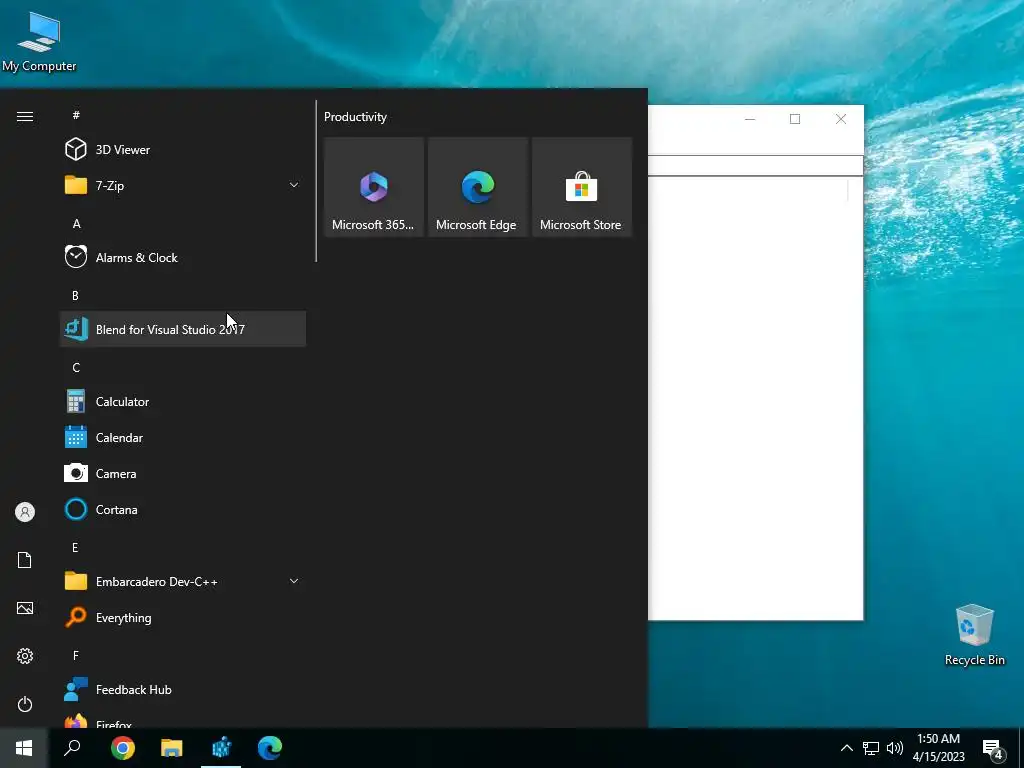Minimize the background window

point(750,119)
